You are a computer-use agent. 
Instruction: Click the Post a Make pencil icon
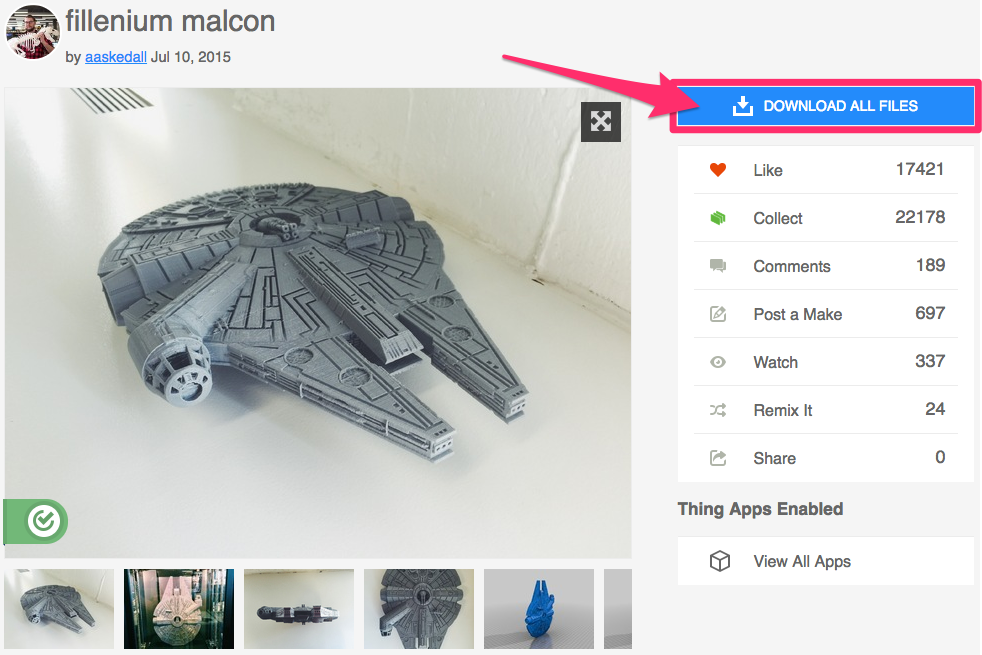[717, 314]
